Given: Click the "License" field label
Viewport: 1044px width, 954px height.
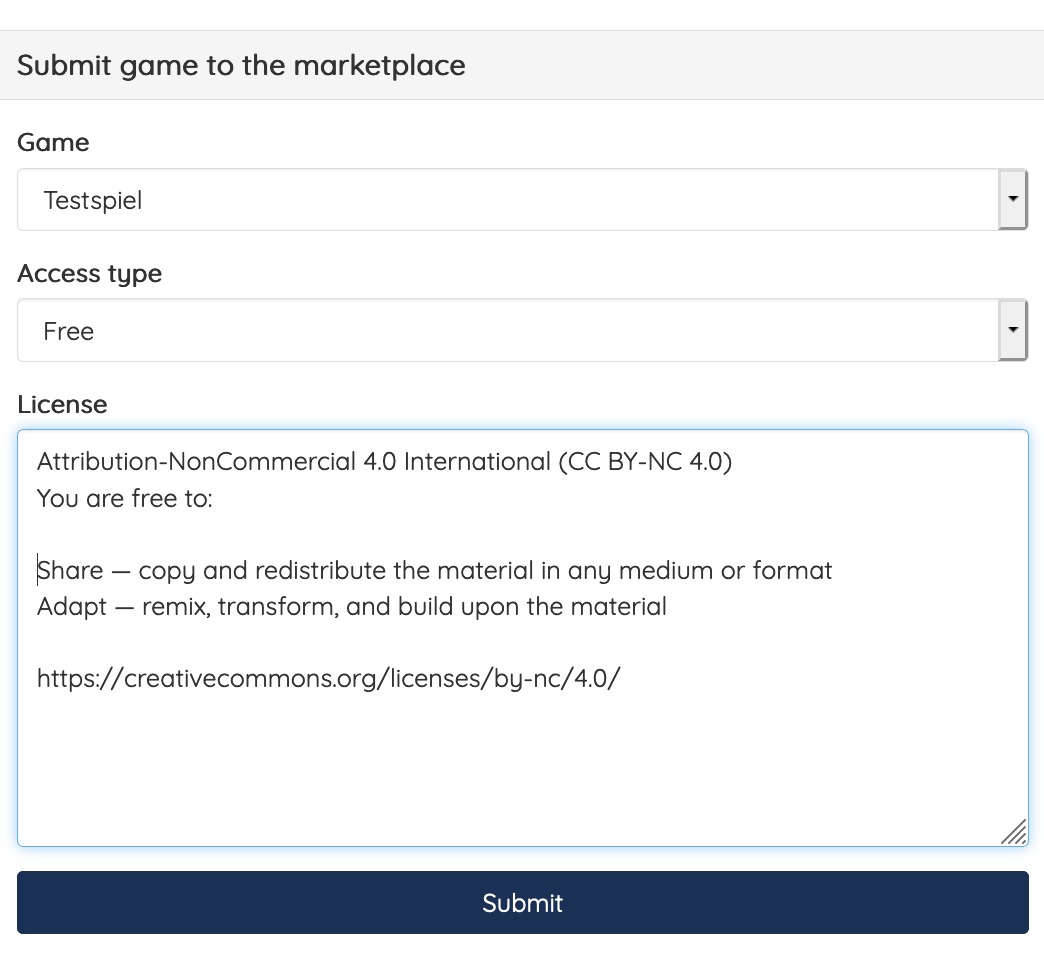Looking at the screenshot, I should click(x=62, y=404).
